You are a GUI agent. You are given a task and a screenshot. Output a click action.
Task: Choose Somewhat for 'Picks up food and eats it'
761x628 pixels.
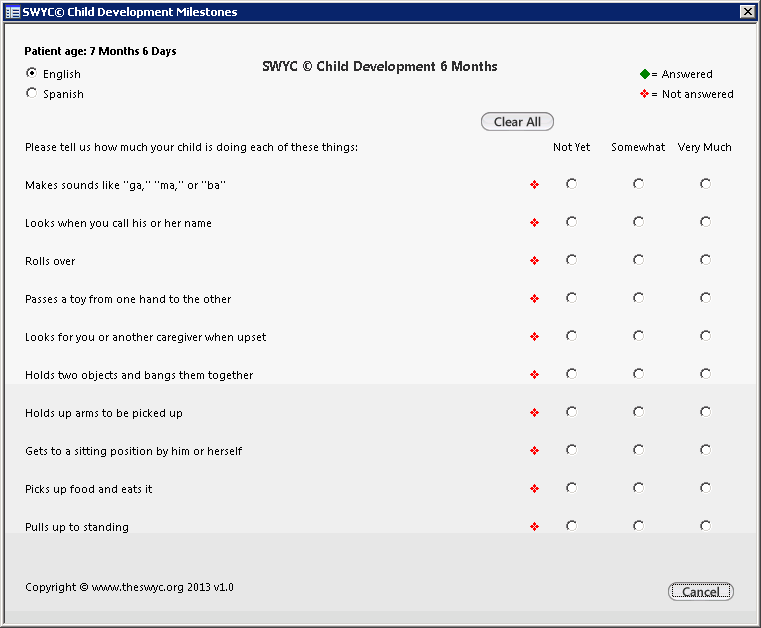point(638,488)
